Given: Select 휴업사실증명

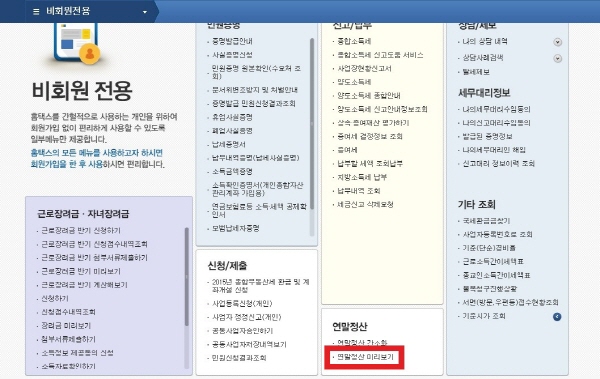Looking at the screenshot, I should (232, 117).
